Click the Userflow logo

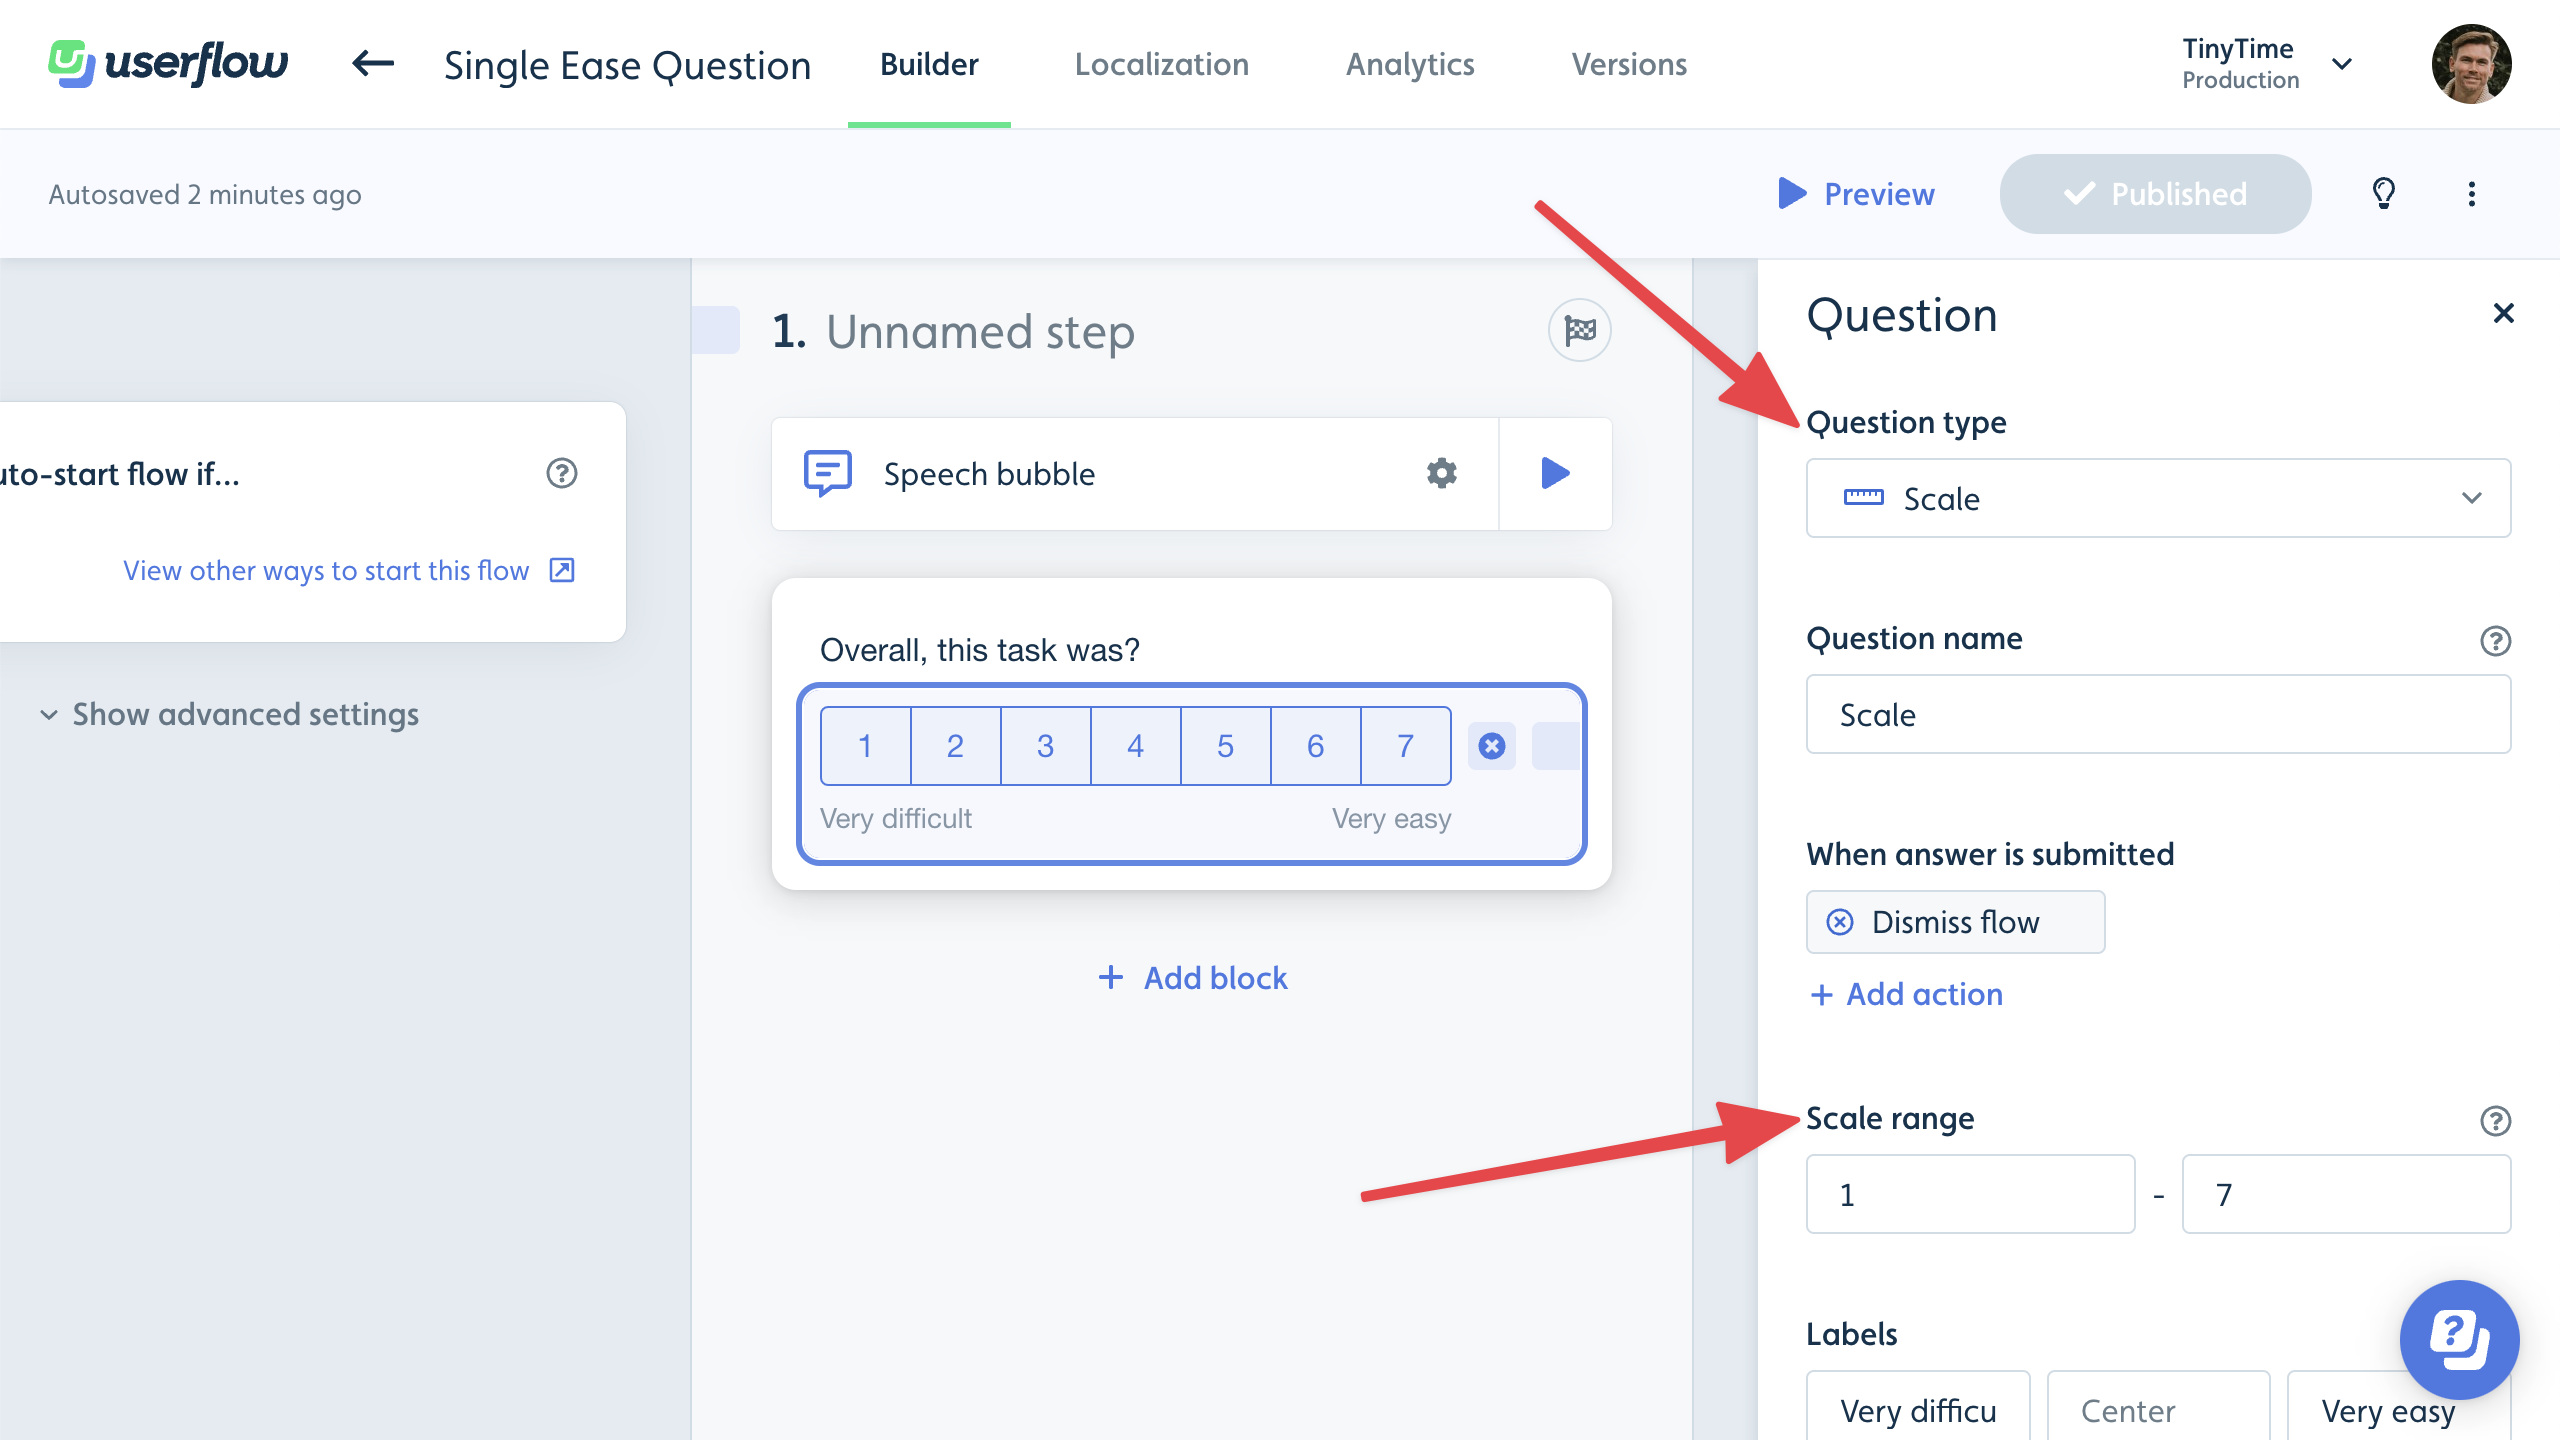(x=168, y=64)
